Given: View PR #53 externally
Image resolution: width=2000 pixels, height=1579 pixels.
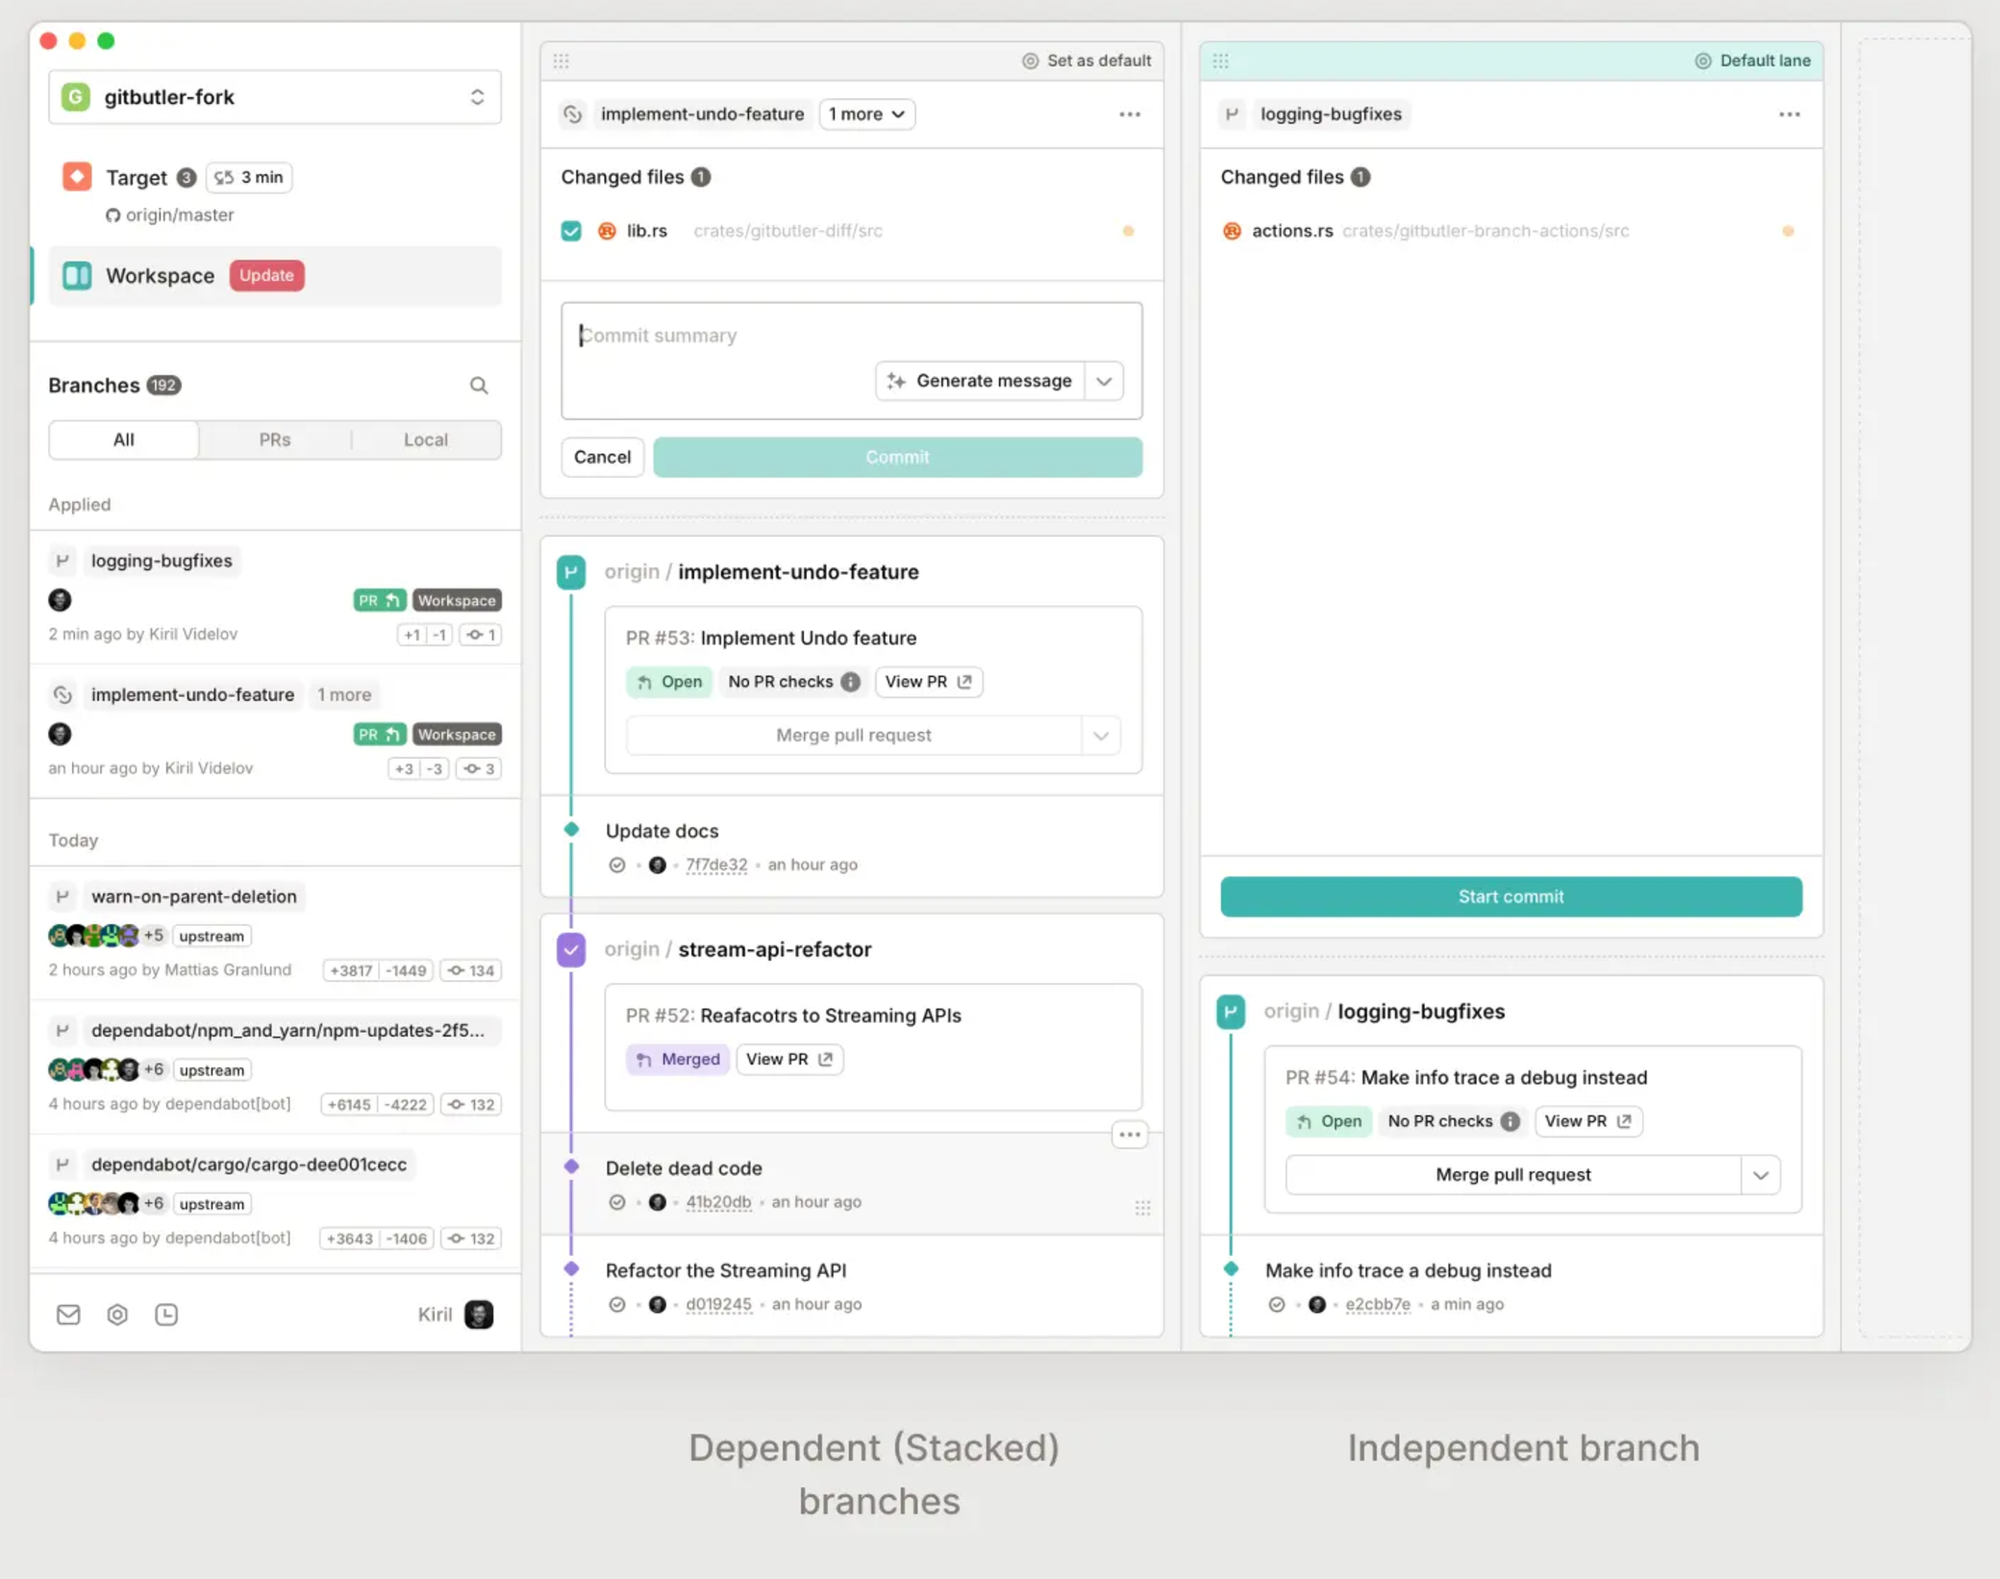Looking at the screenshot, I should 928,681.
